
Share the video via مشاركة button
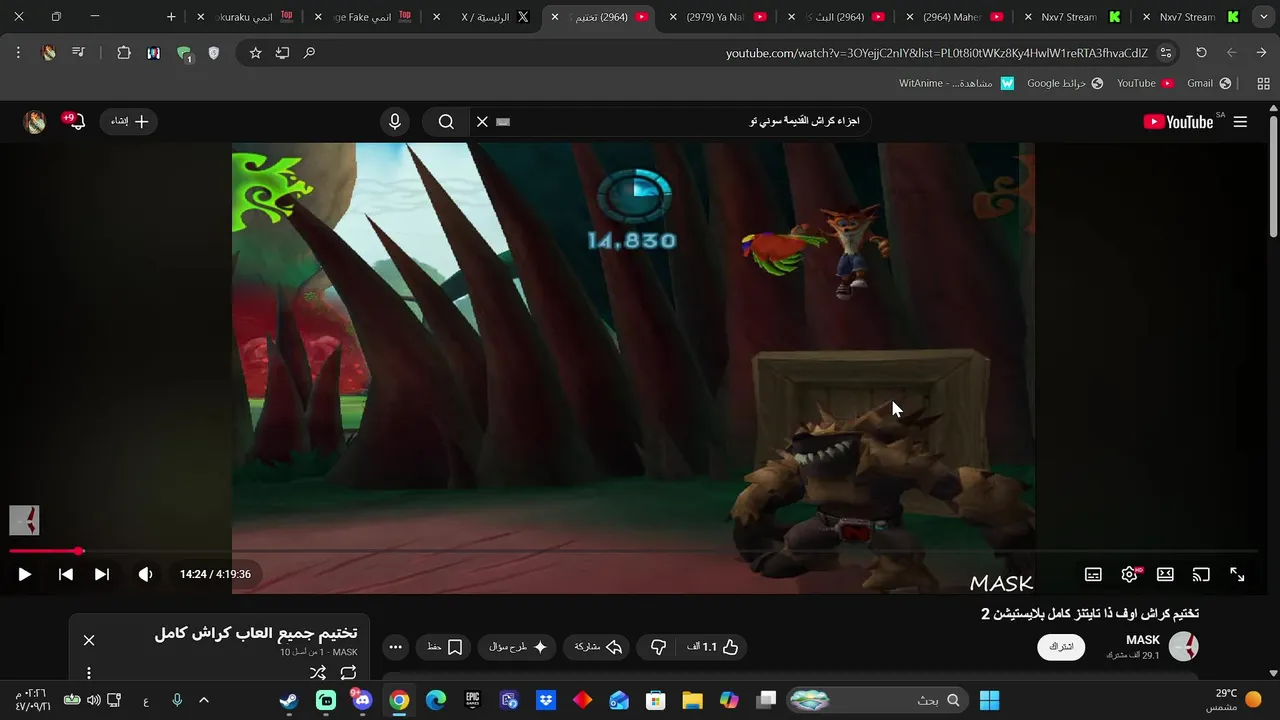click(x=596, y=647)
